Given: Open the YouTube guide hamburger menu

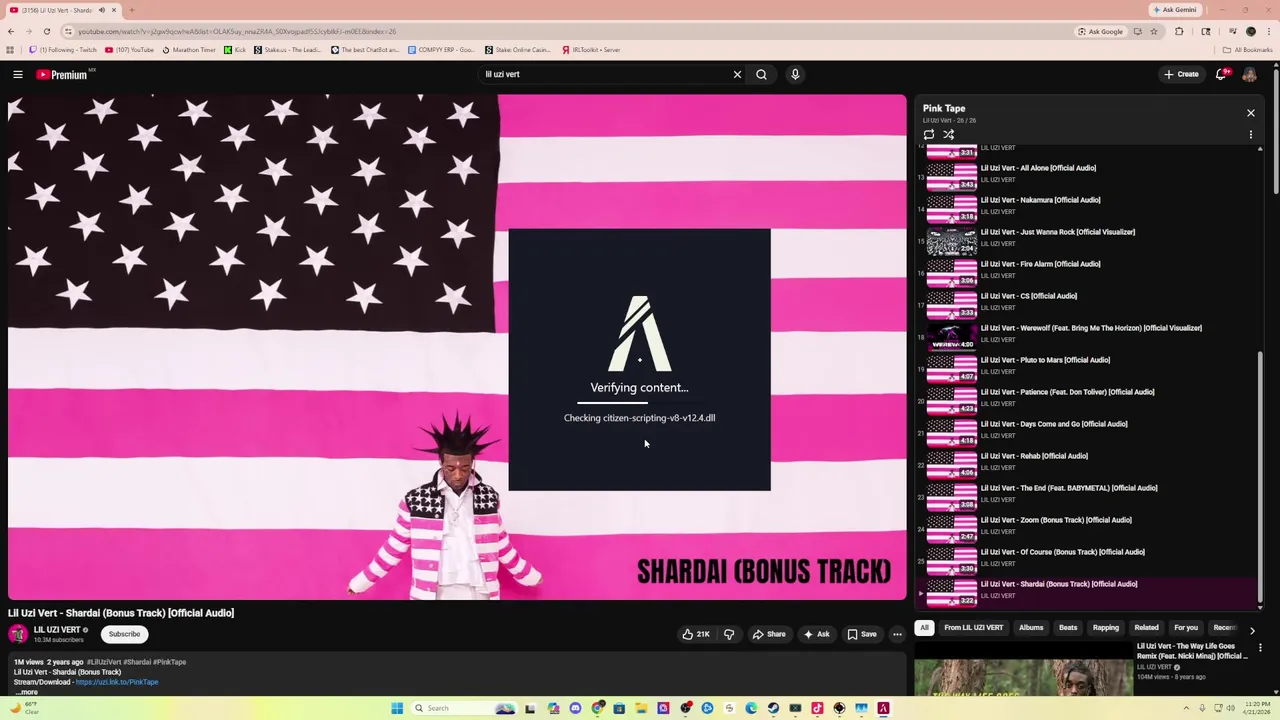Looking at the screenshot, I should [17, 74].
